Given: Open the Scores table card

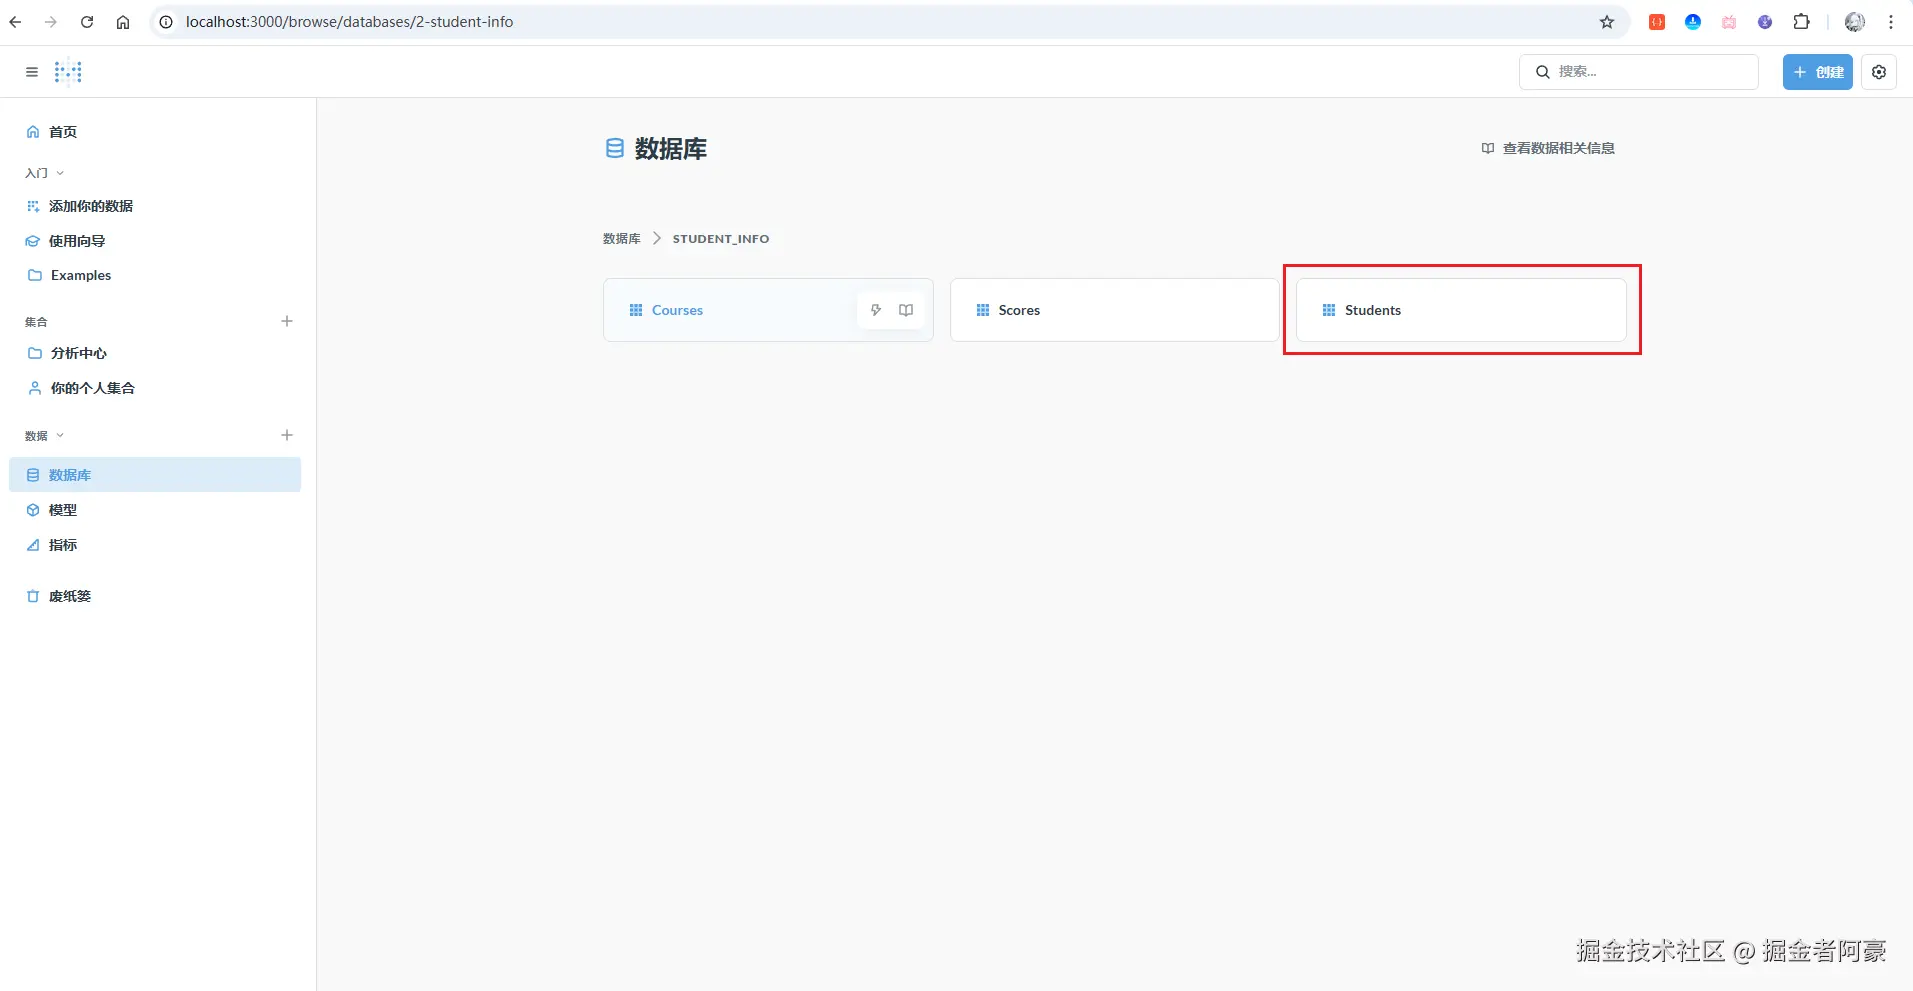Looking at the screenshot, I should click(x=1114, y=310).
